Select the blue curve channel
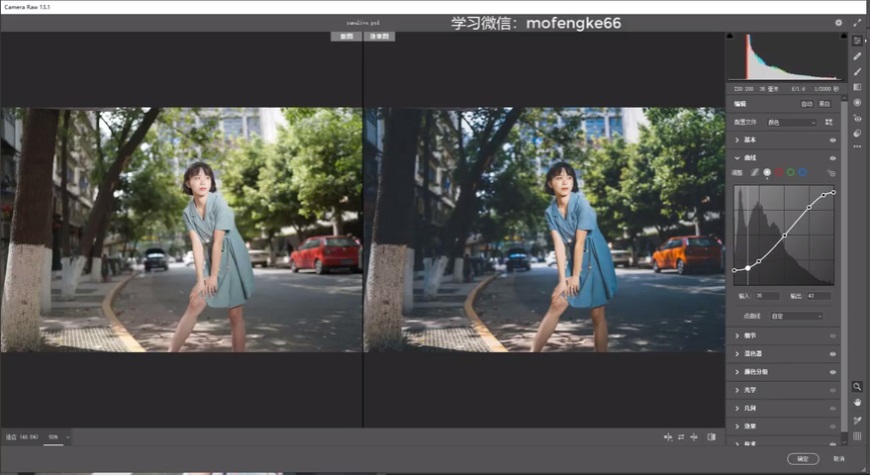The image size is (870, 475). coord(802,173)
